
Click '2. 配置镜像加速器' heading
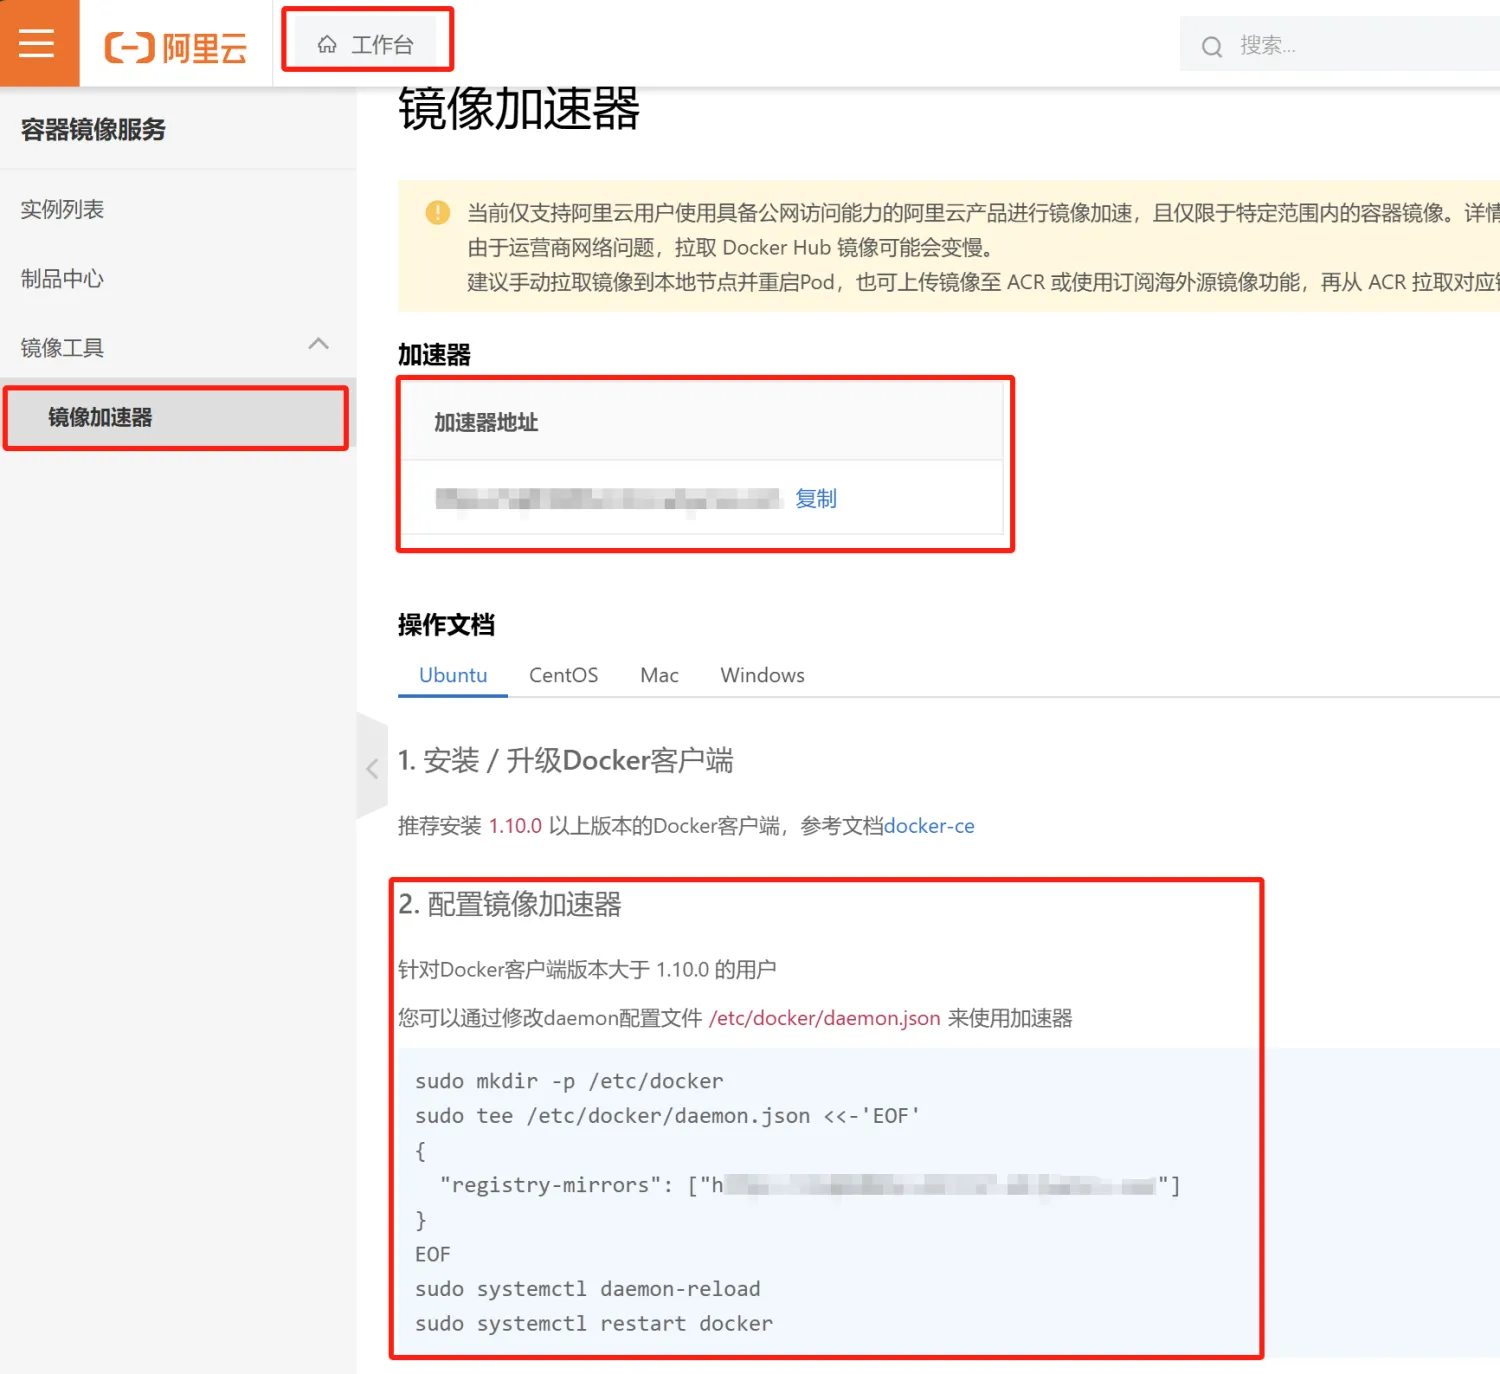[x=510, y=905]
